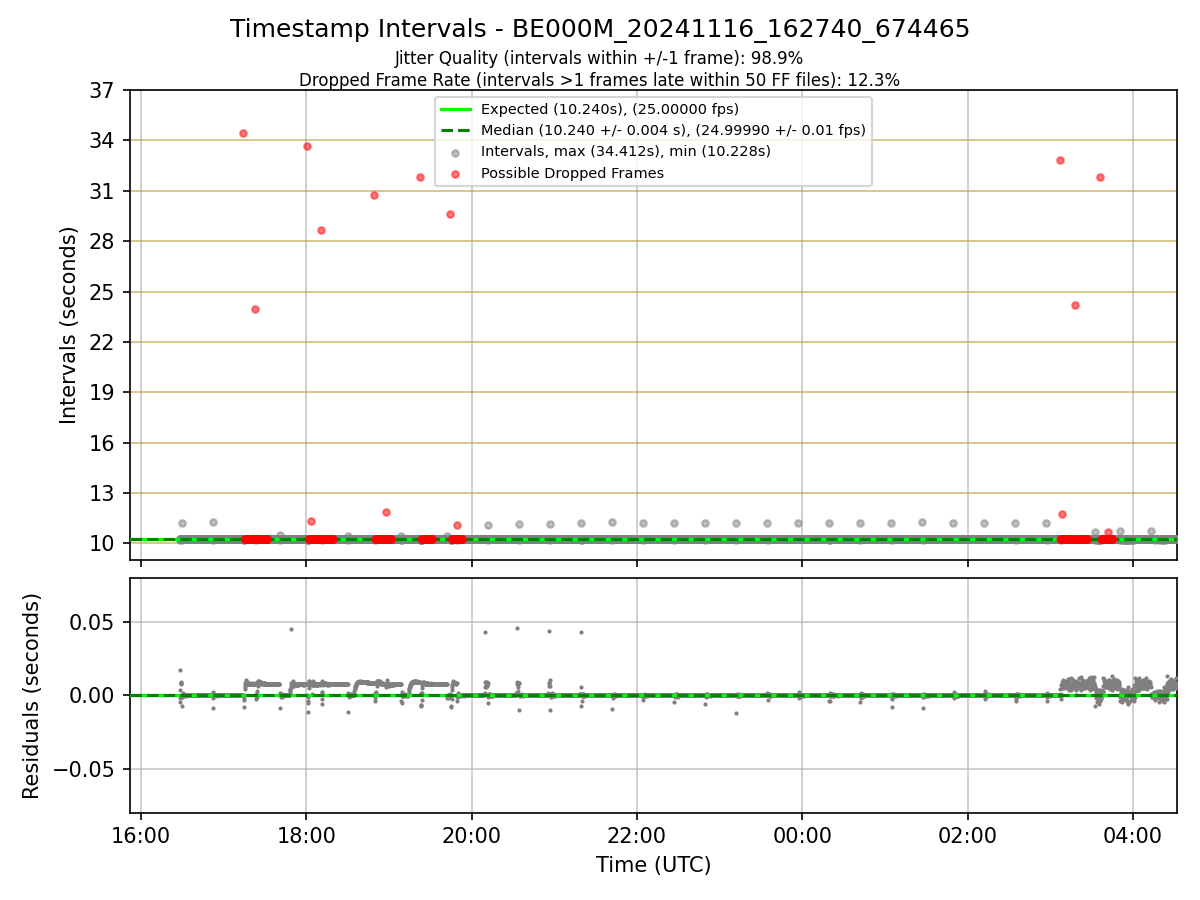Click the 'Residuals (seconds)' y-axis label
1200x900 pixels.
tap(32, 696)
